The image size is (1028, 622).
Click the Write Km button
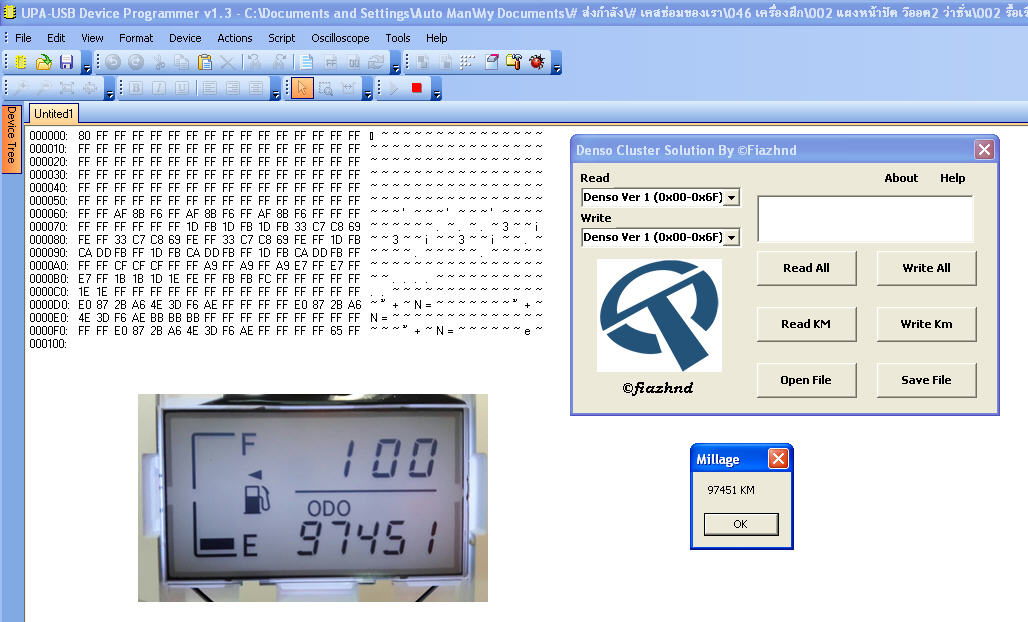(926, 324)
